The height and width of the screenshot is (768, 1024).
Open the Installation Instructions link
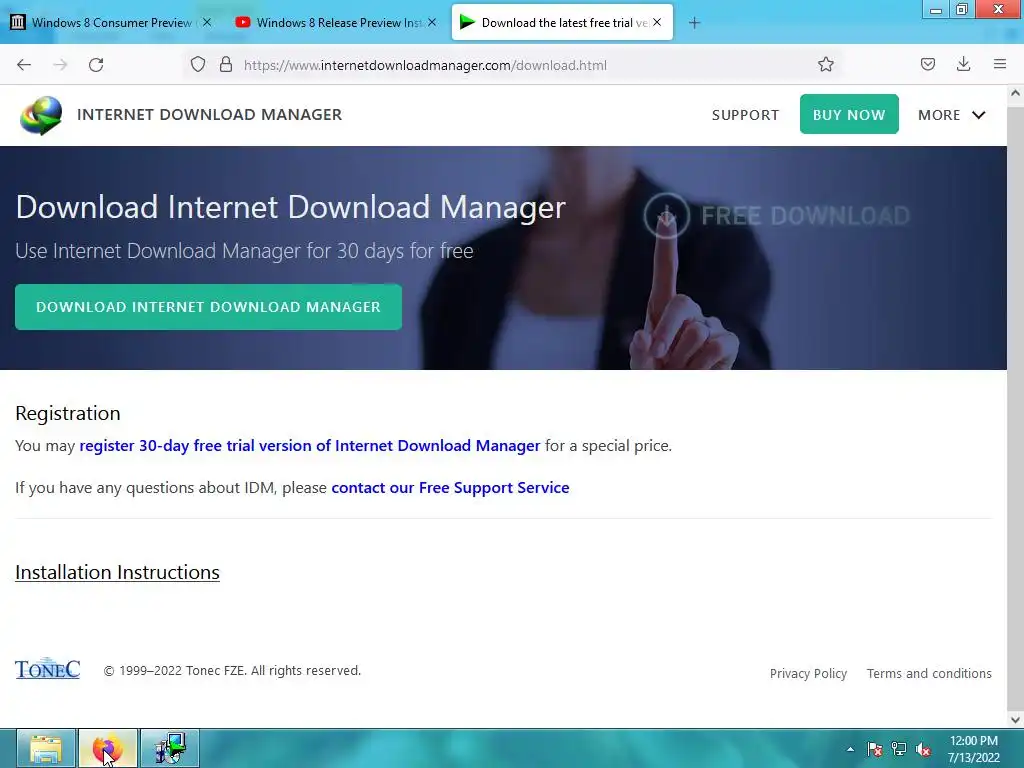pos(118,572)
